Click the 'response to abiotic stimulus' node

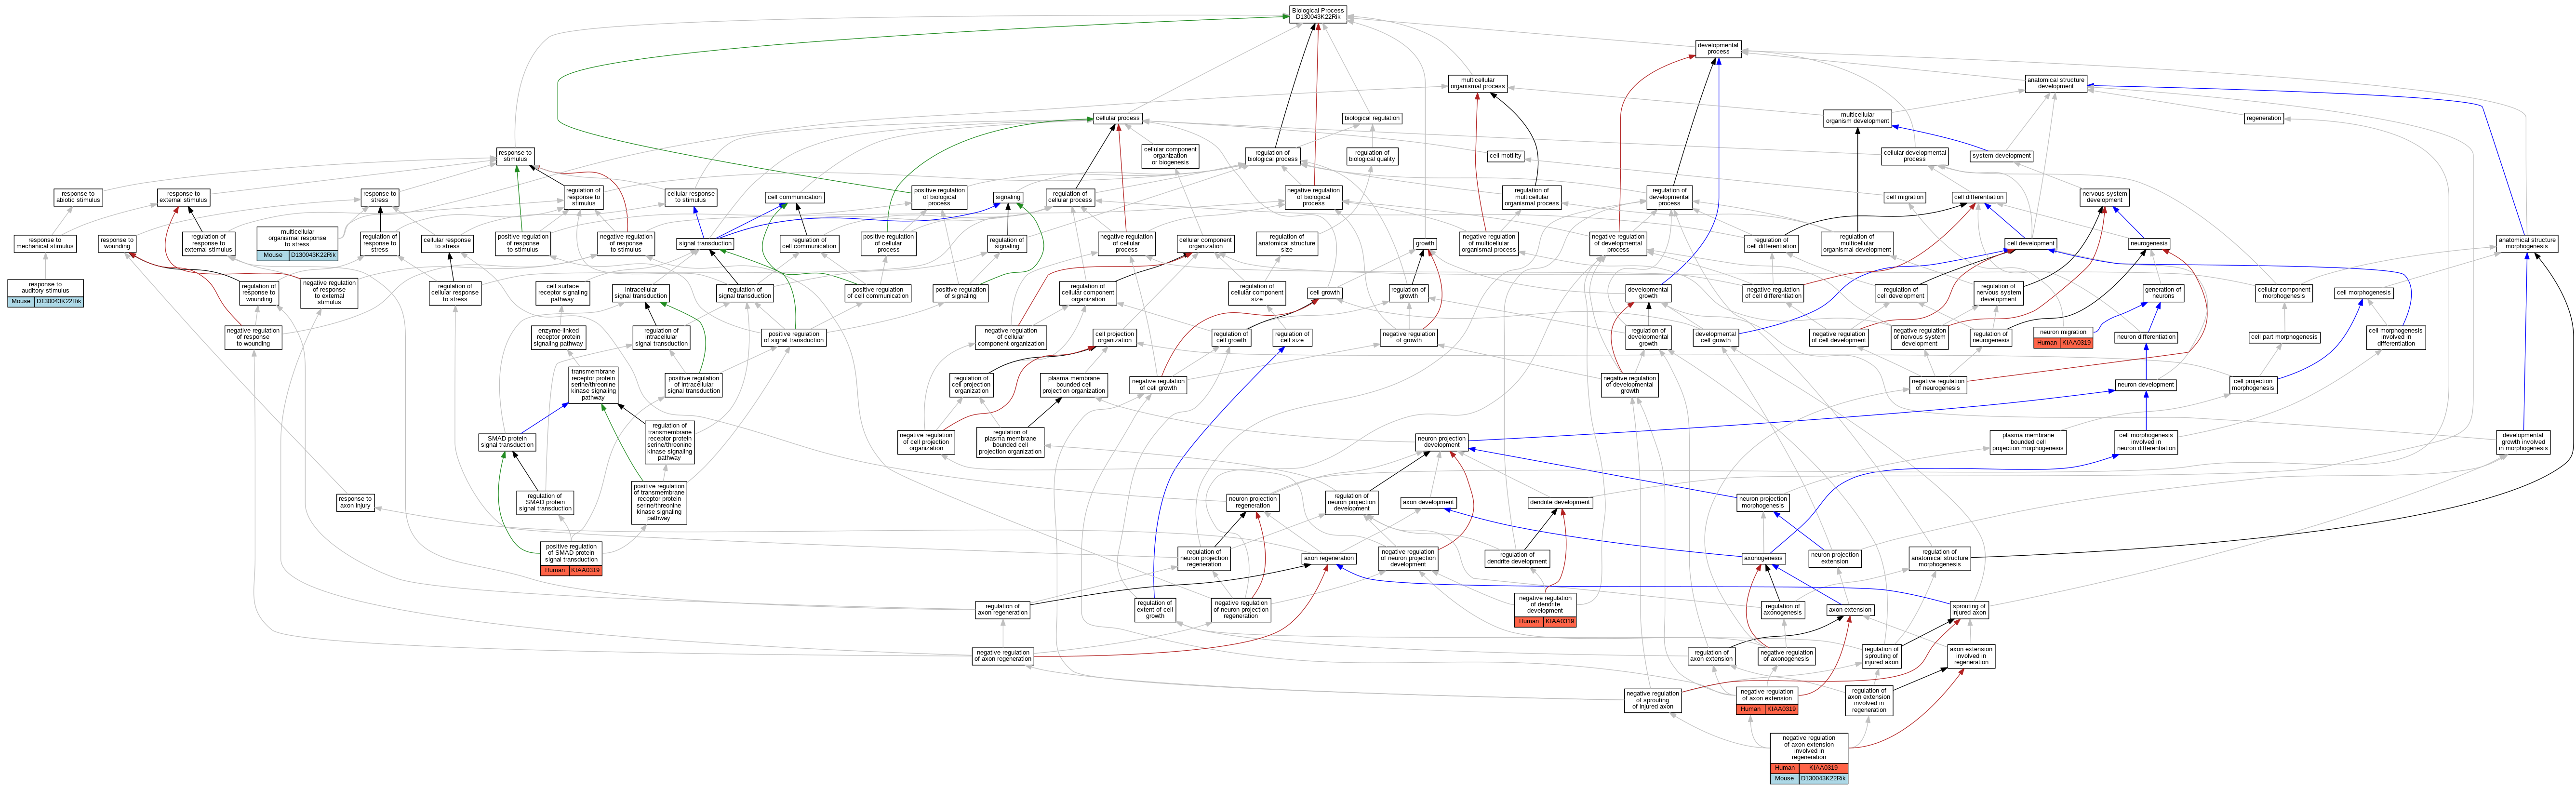78,197
